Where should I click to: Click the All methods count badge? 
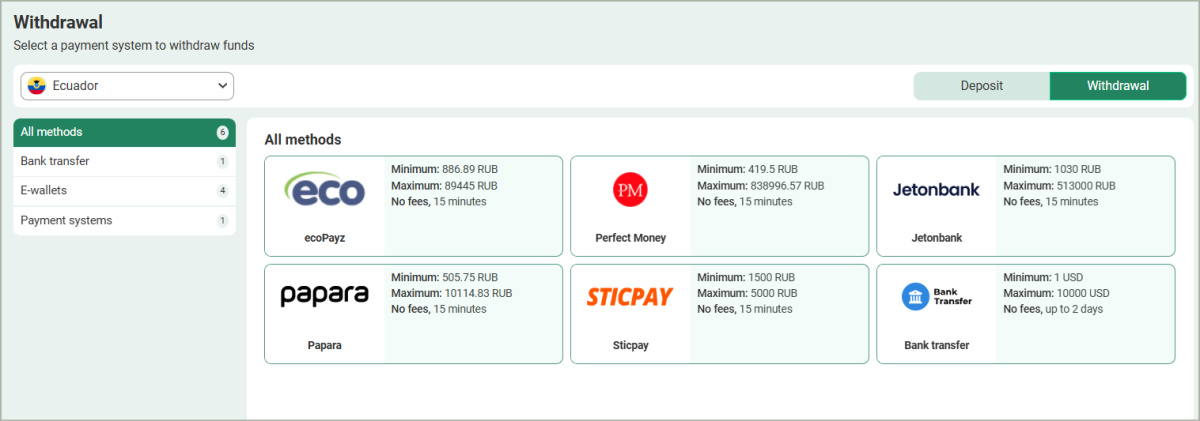tap(222, 132)
